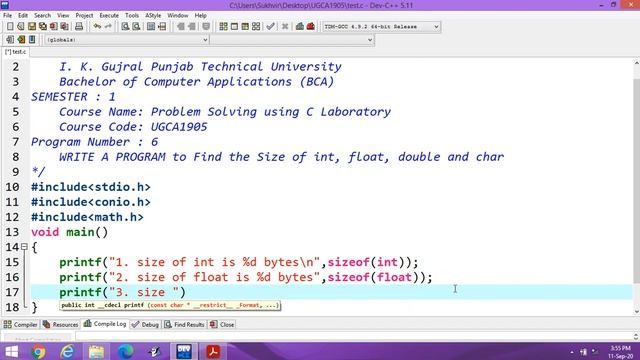Image resolution: width=640 pixels, height=360 pixels.
Task: Click the Rebuild All toolbar icon
Action: tap(256, 27)
